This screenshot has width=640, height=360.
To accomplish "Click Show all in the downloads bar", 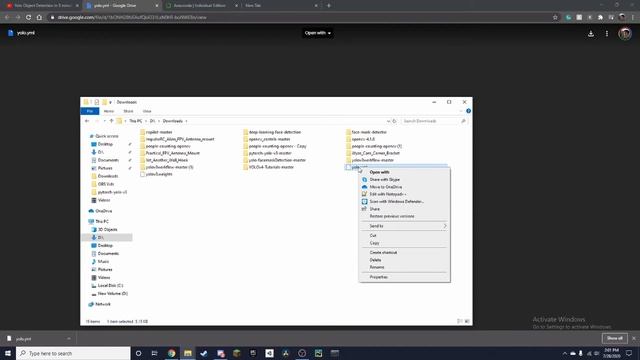I will pyautogui.click(x=614, y=338).
